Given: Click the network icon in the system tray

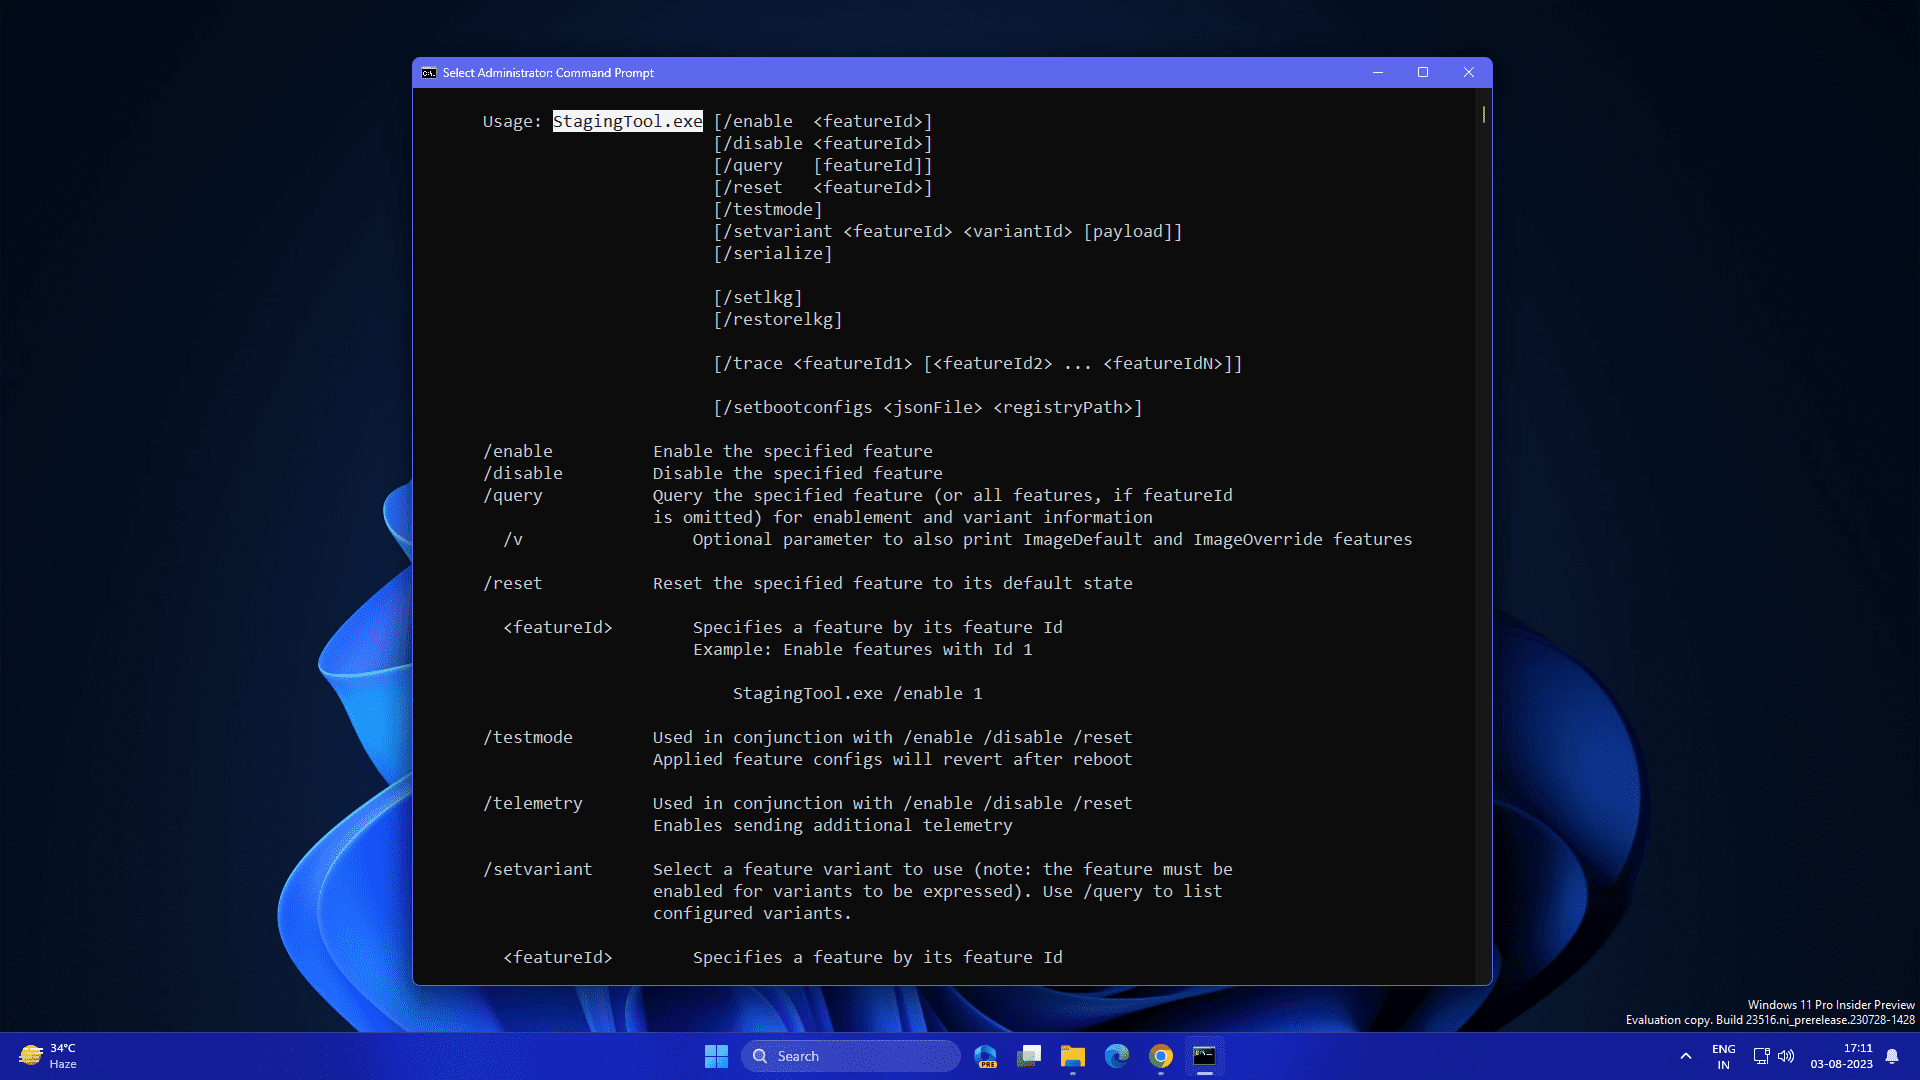Looking at the screenshot, I should click(1762, 1056).
